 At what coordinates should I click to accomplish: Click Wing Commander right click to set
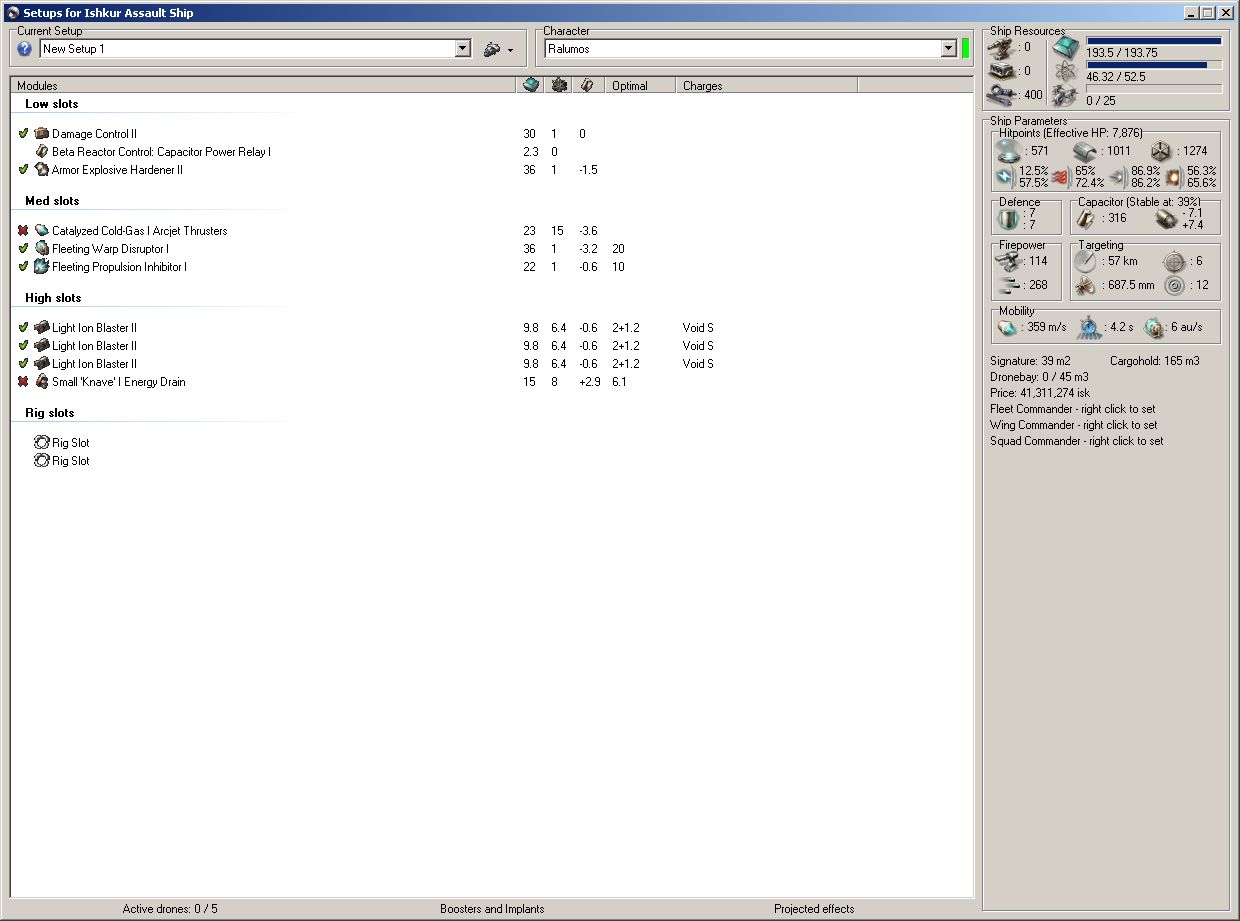[x=1074, y=424]
